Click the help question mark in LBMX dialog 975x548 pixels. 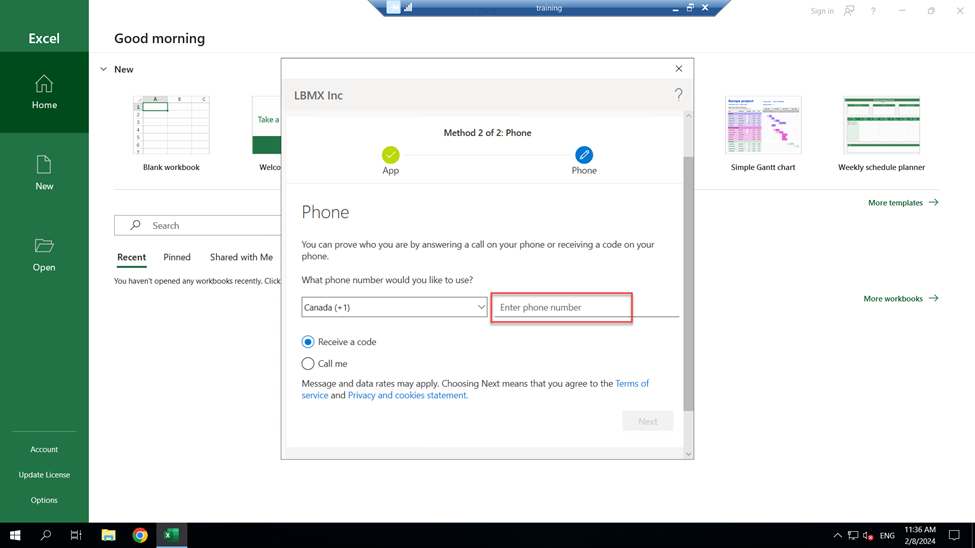pyautogui.click(x=678, y=95)
